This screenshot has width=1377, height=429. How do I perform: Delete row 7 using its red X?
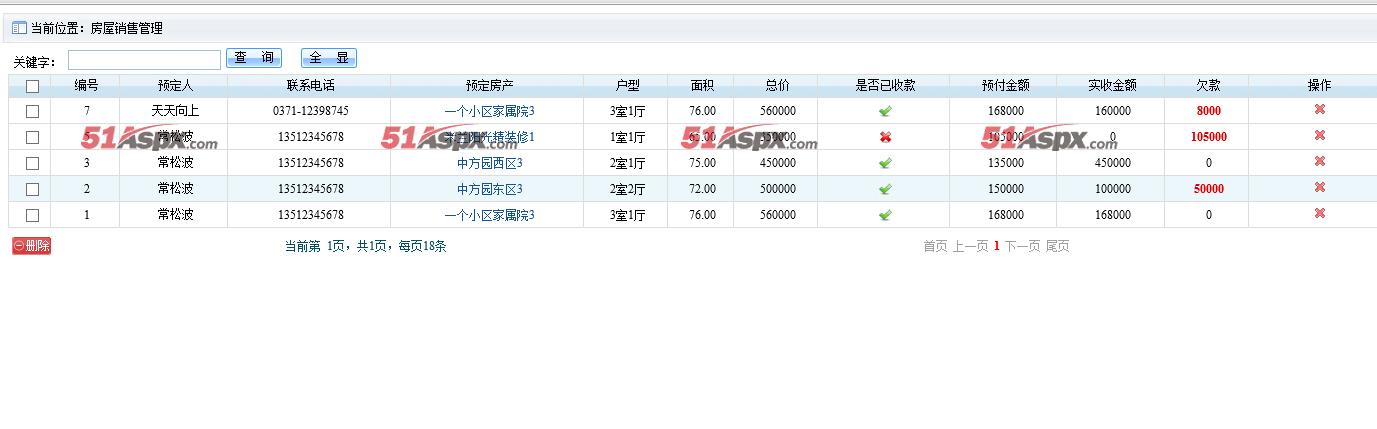tap(1319, 109)
